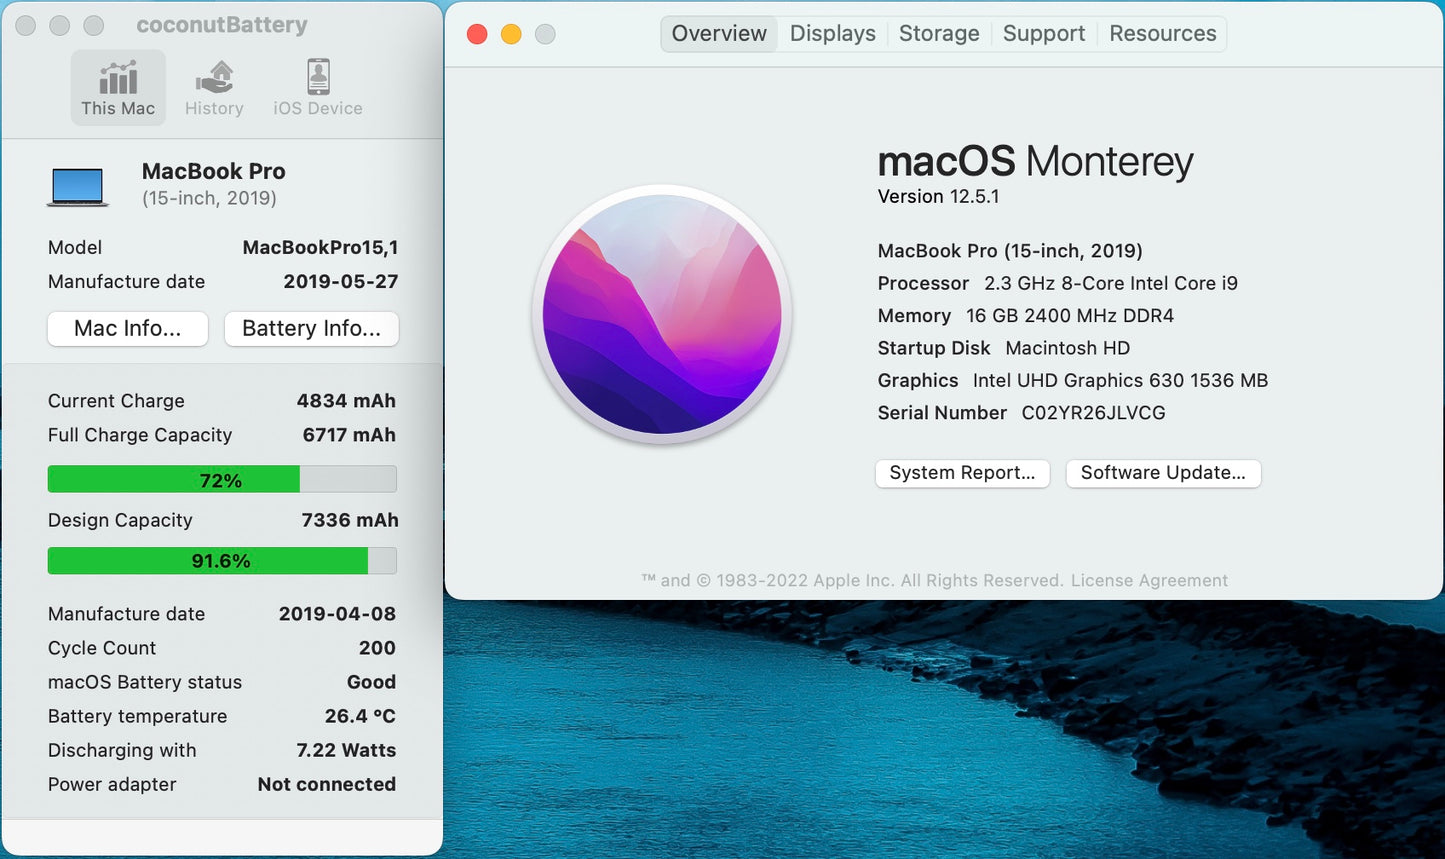Screen dimensions: 1445x859
Task: Open the History view in coconutBattery
Action: 214,87
